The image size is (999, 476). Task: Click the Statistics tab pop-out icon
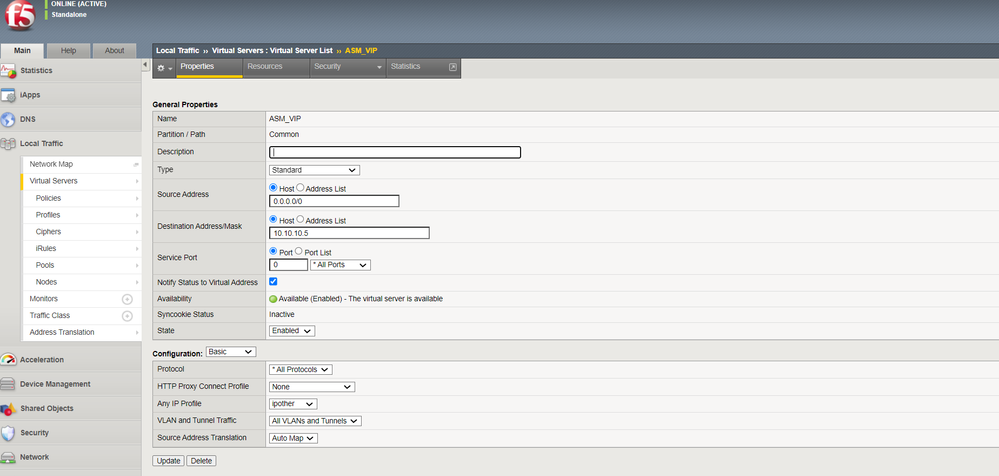453,66
